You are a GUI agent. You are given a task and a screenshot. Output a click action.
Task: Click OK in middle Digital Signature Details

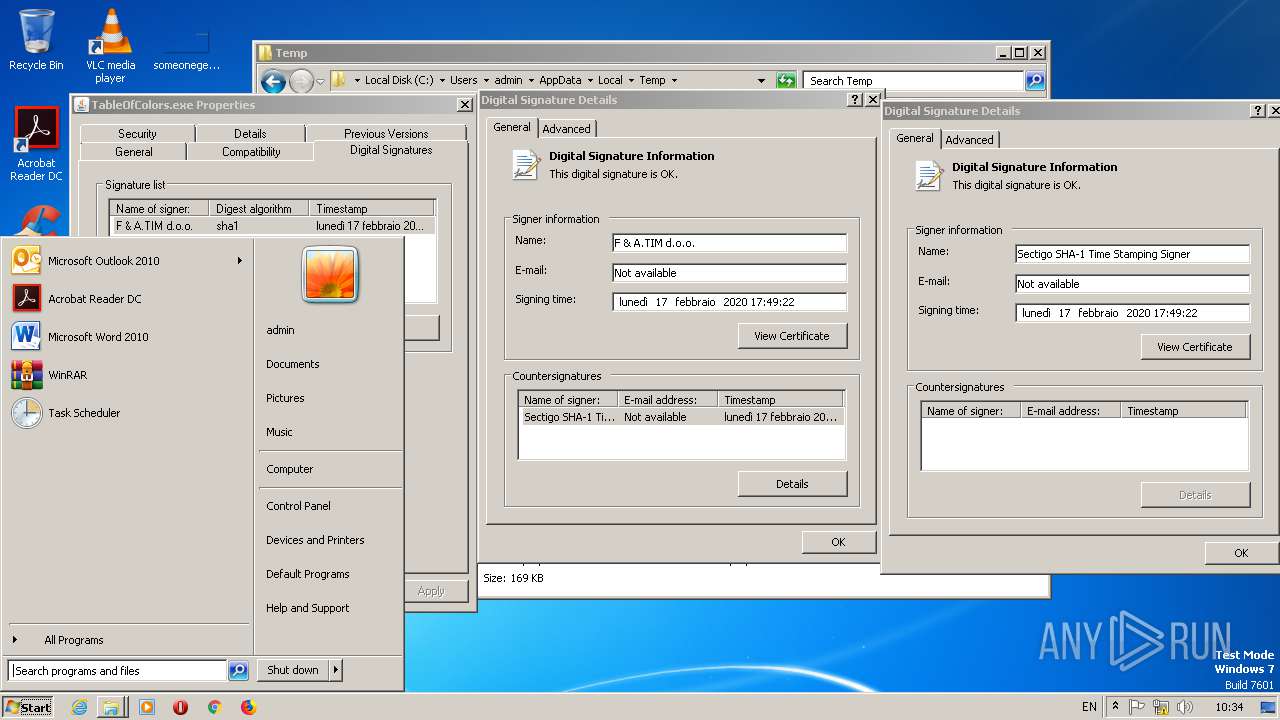click(x=838, y=542)
